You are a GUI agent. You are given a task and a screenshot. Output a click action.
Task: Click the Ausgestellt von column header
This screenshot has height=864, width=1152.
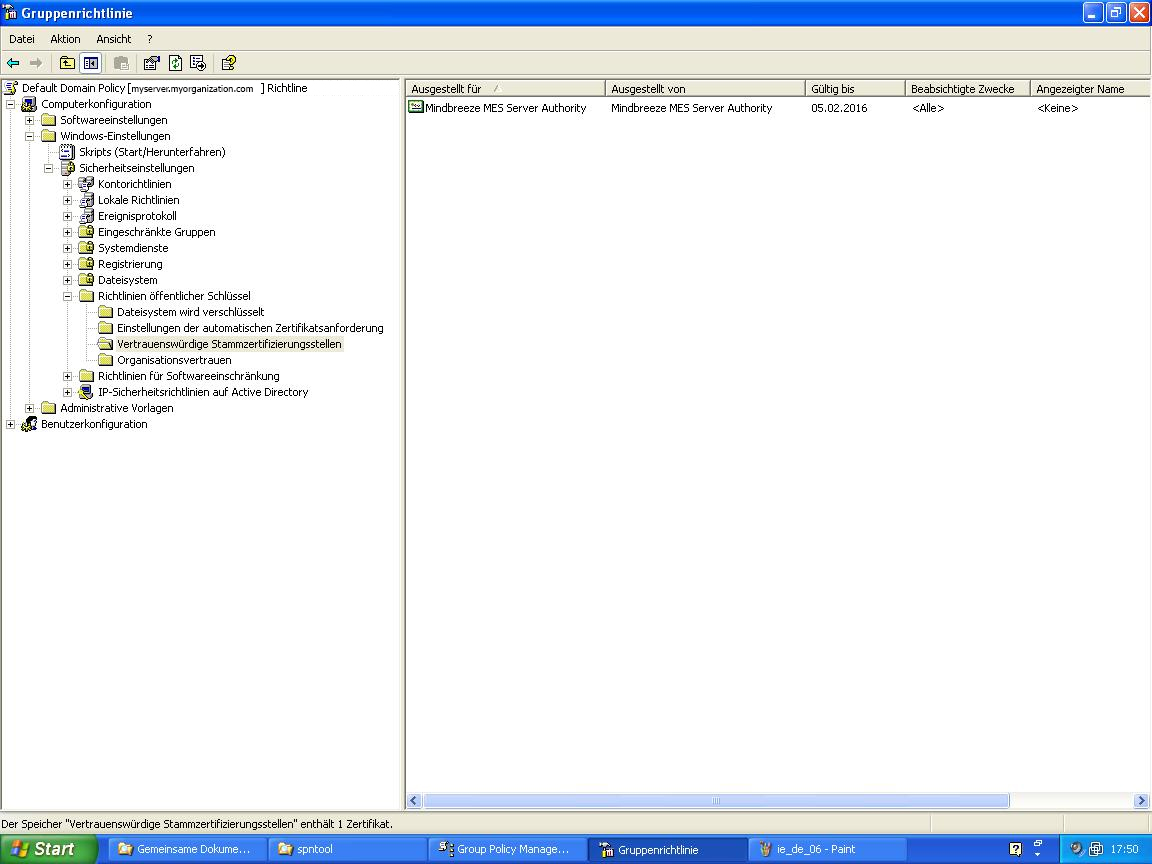704,89
